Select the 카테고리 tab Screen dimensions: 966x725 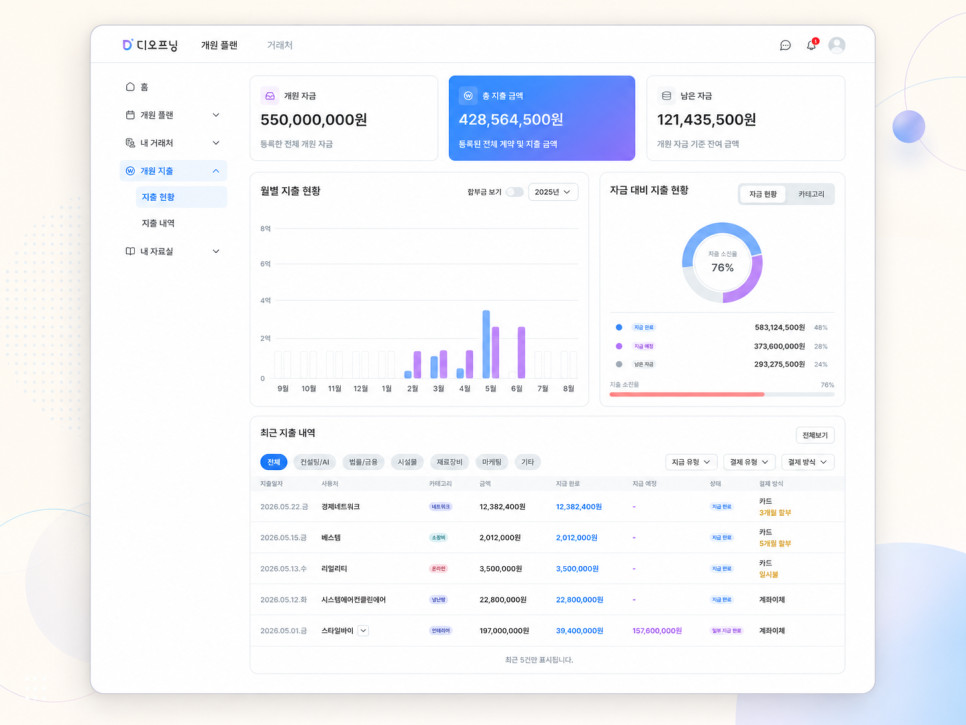(811, 194)
